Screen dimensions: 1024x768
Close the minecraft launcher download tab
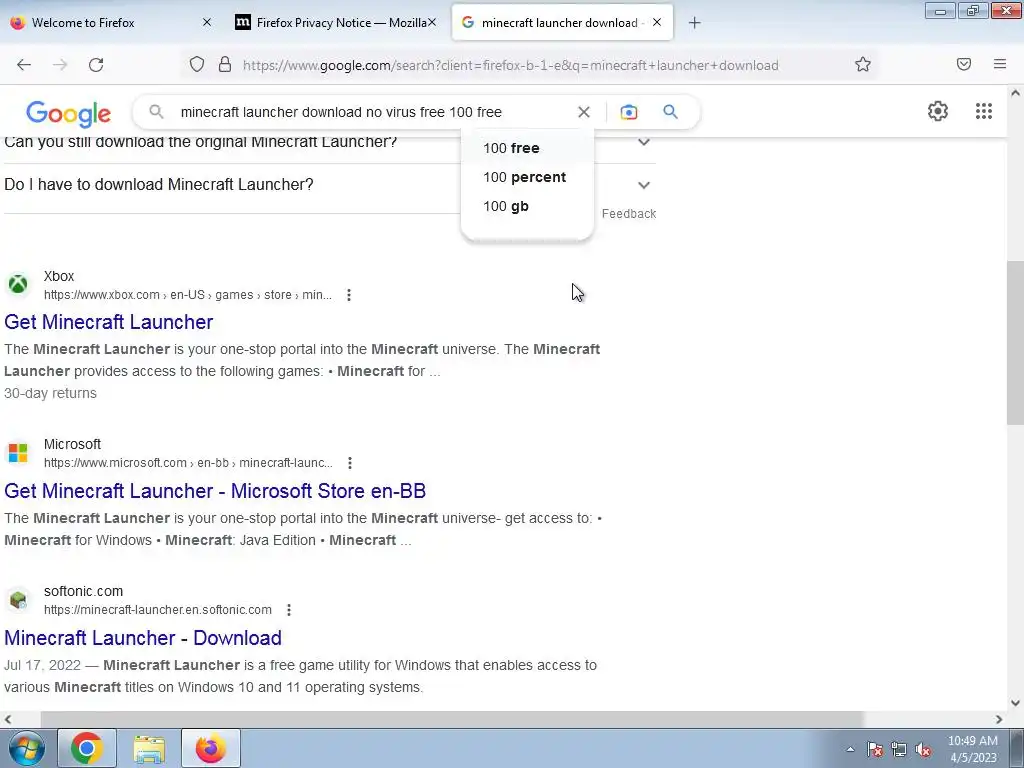tap(657, 22)
